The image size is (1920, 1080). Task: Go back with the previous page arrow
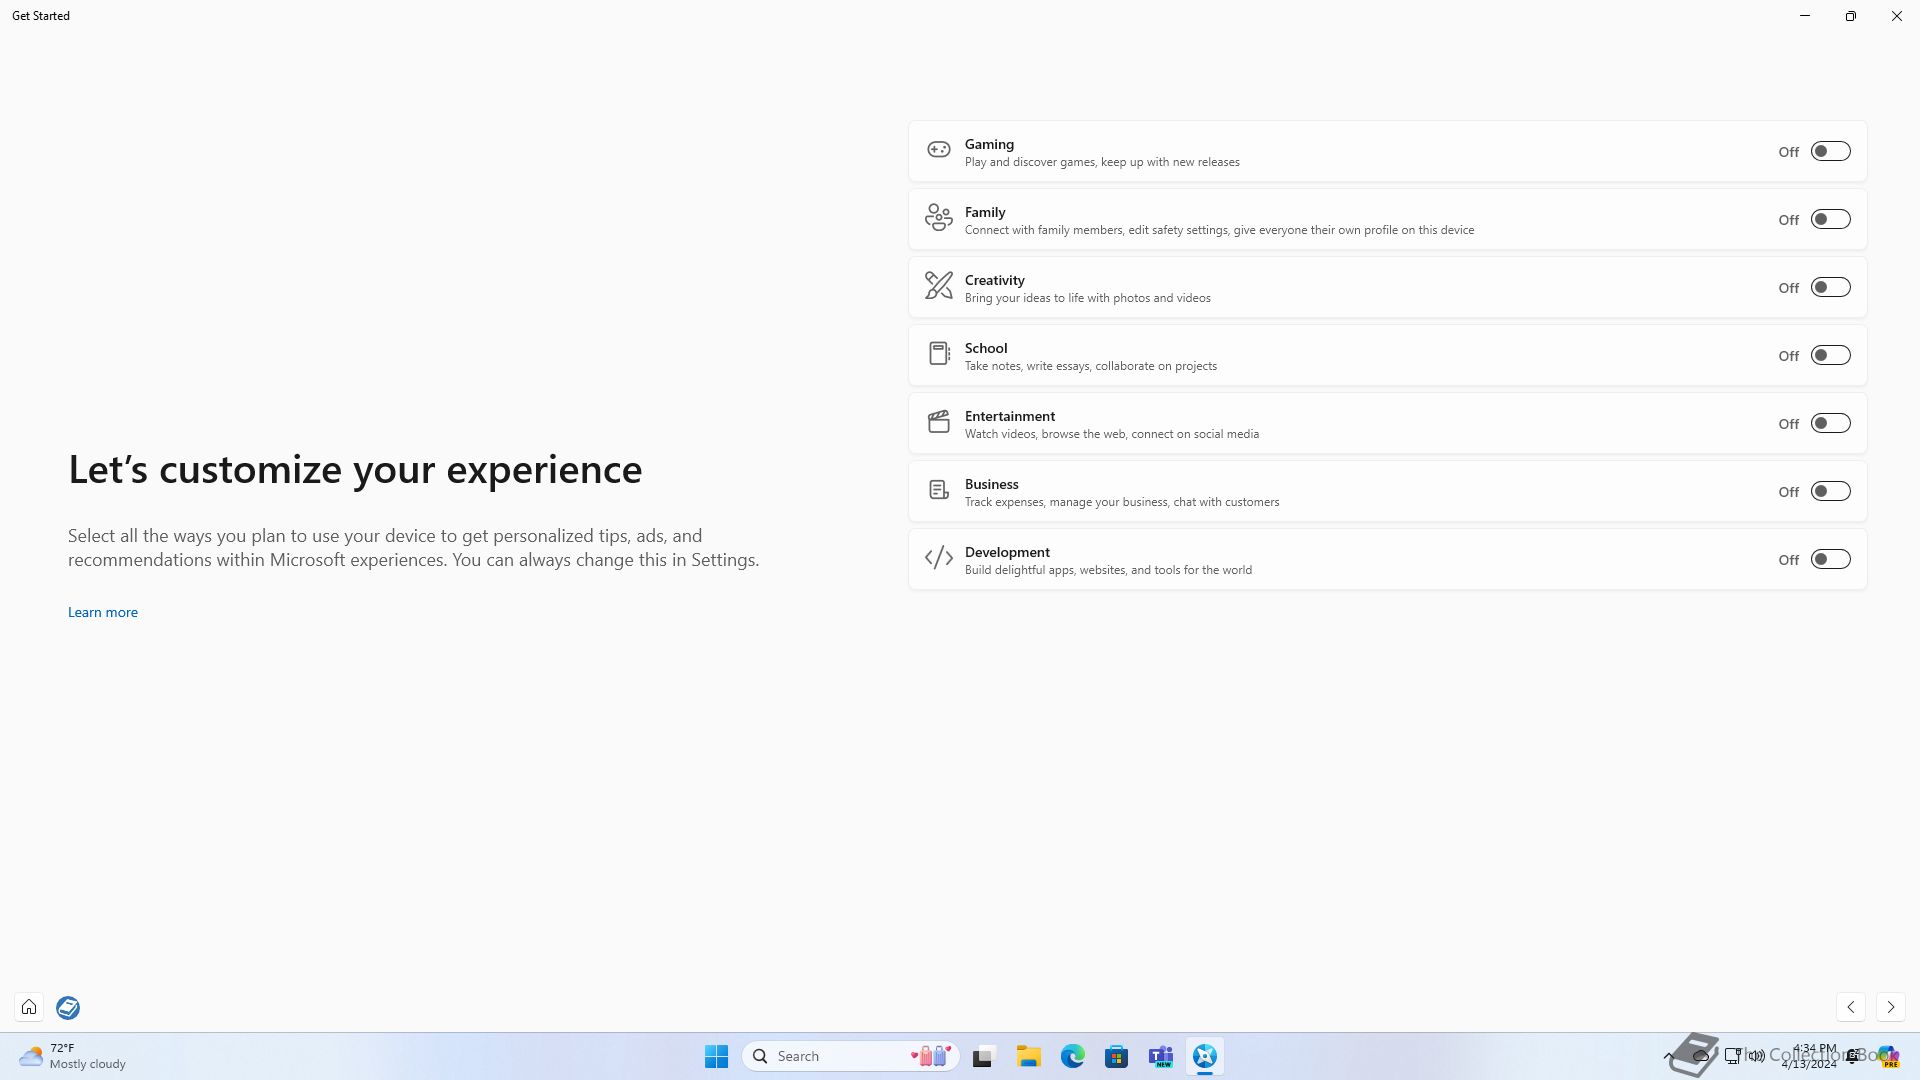click(1851, 1007)
